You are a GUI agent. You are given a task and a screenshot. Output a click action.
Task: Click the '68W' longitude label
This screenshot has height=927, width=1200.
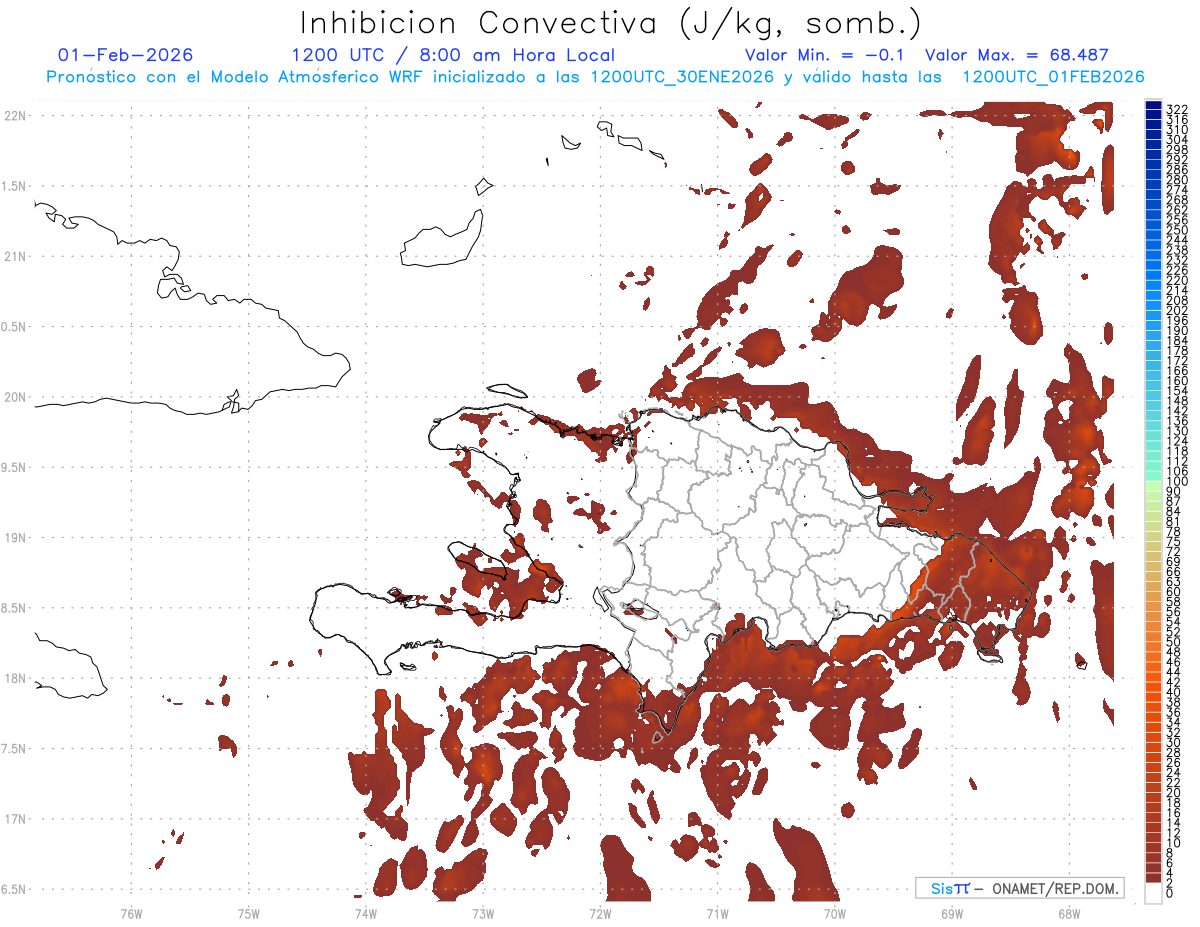[x=1068, y=912]
